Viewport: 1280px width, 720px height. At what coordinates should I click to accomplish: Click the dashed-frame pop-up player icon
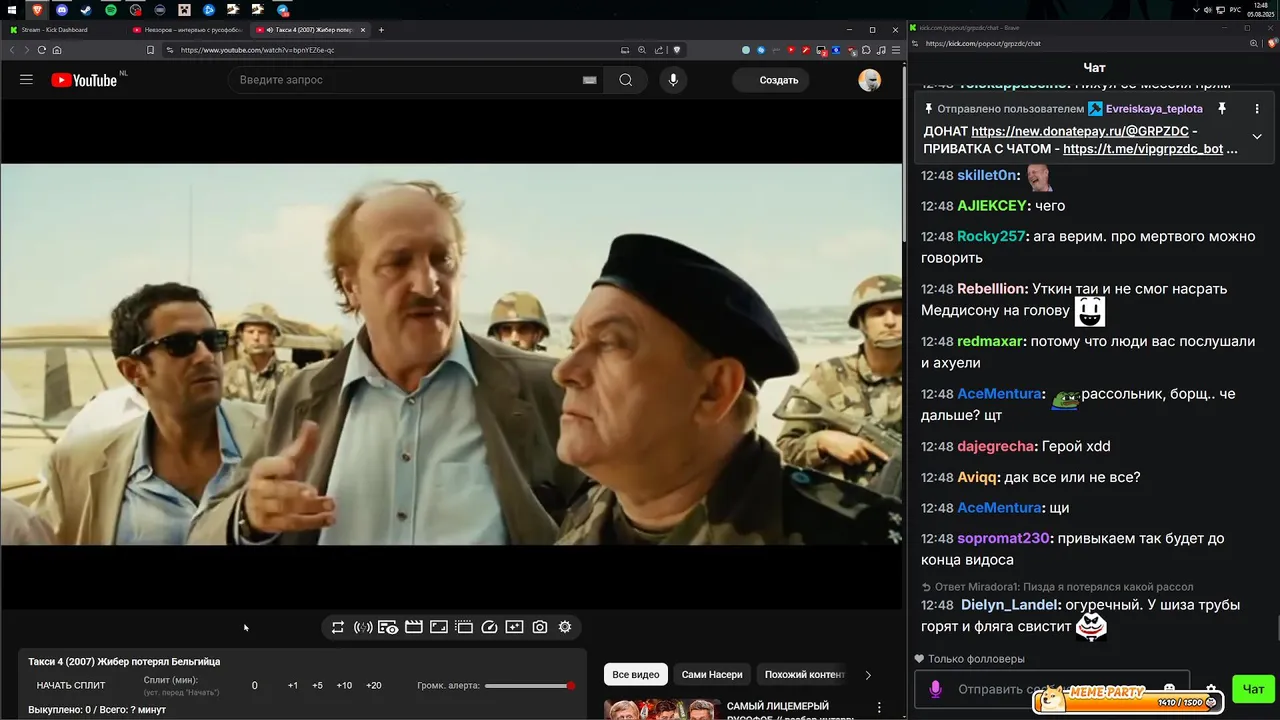tap(464, 627)
